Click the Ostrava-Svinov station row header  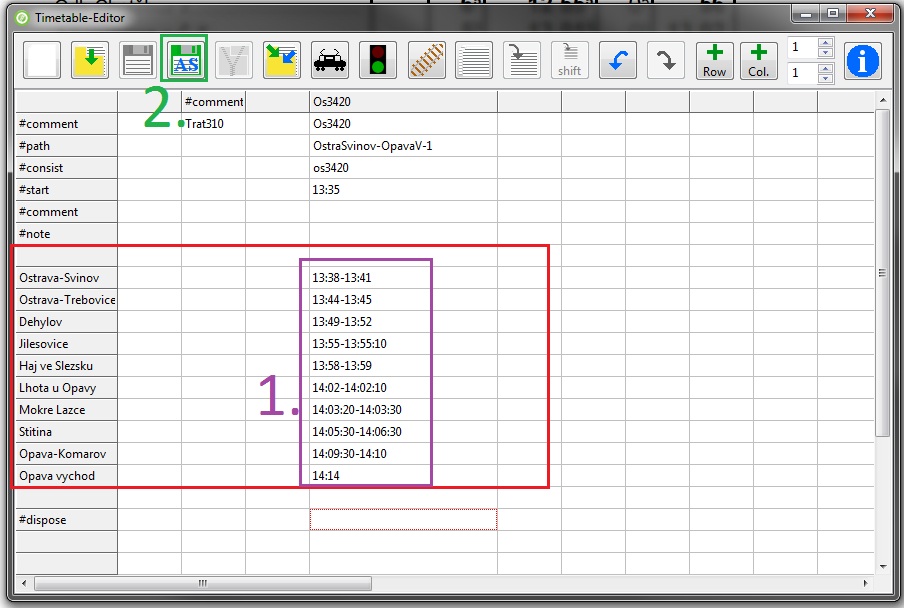click(x=66, y=278)
